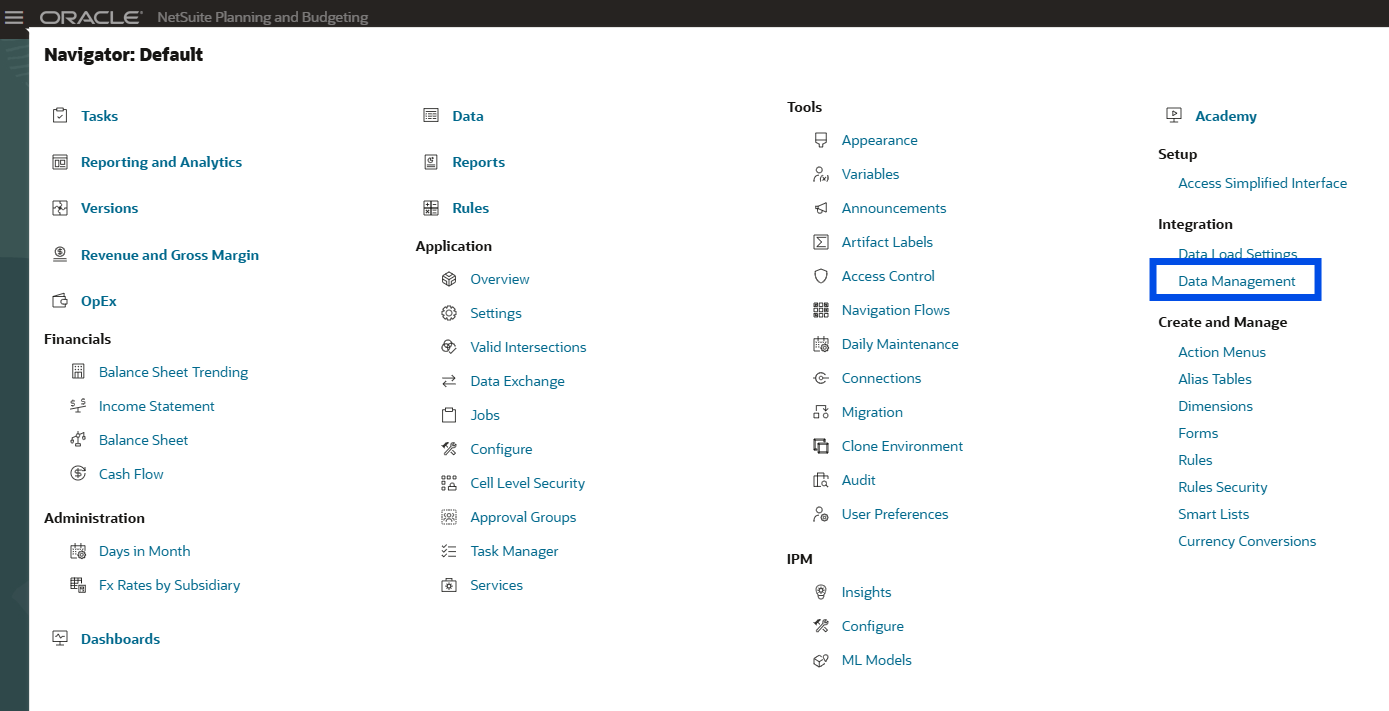This screenshot has height=711, width=1389.
Task: Open Configure under IPM section
Action: pyautogui.click(x=872, y=626)
